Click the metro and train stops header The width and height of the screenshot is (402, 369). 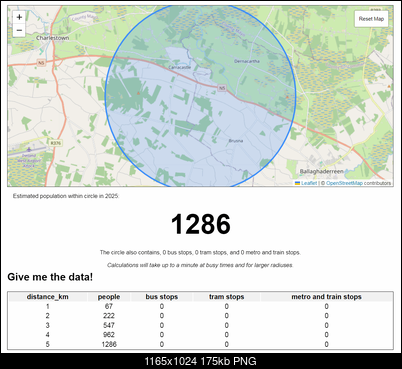click(x=326, y=297)
